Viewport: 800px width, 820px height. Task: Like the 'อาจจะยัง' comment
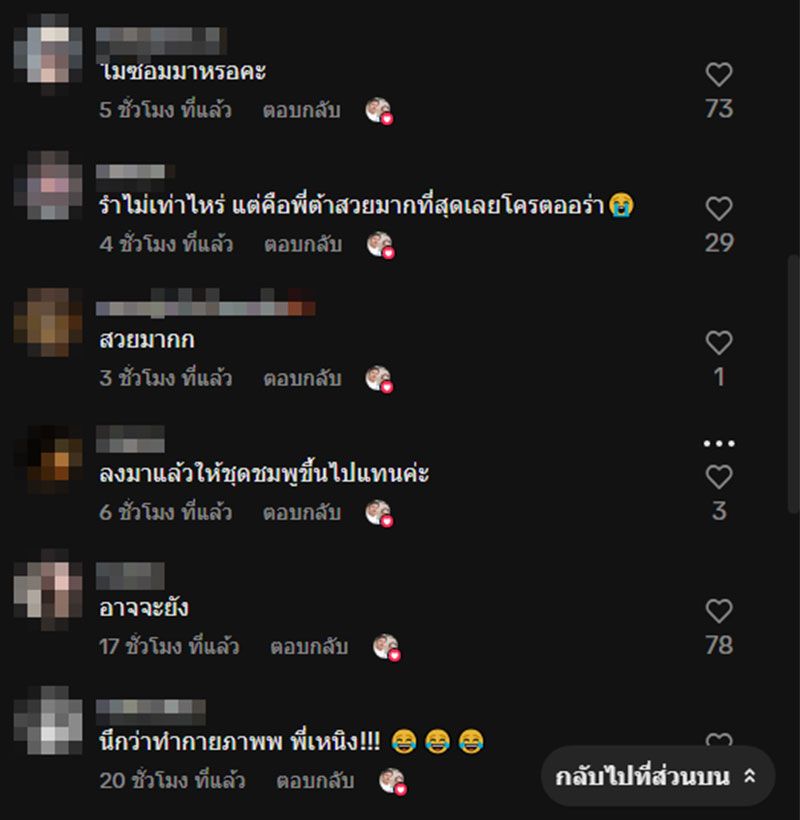click(719, 611)
